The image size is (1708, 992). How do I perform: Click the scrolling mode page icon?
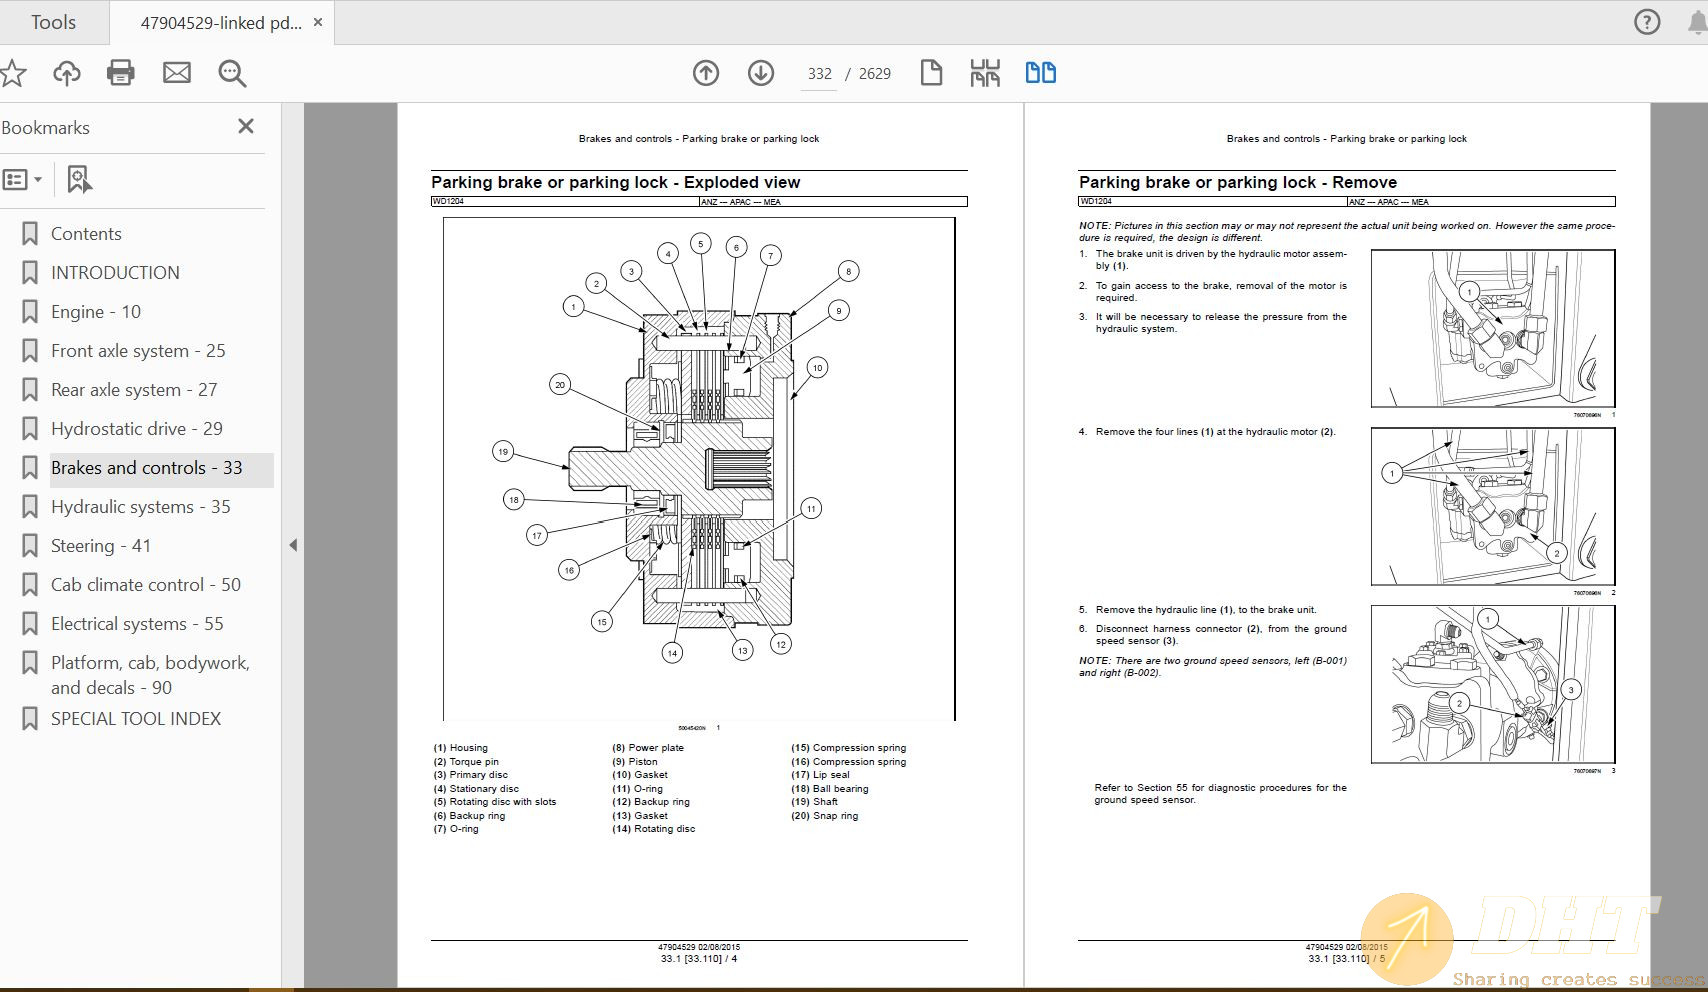coord(985,72)
